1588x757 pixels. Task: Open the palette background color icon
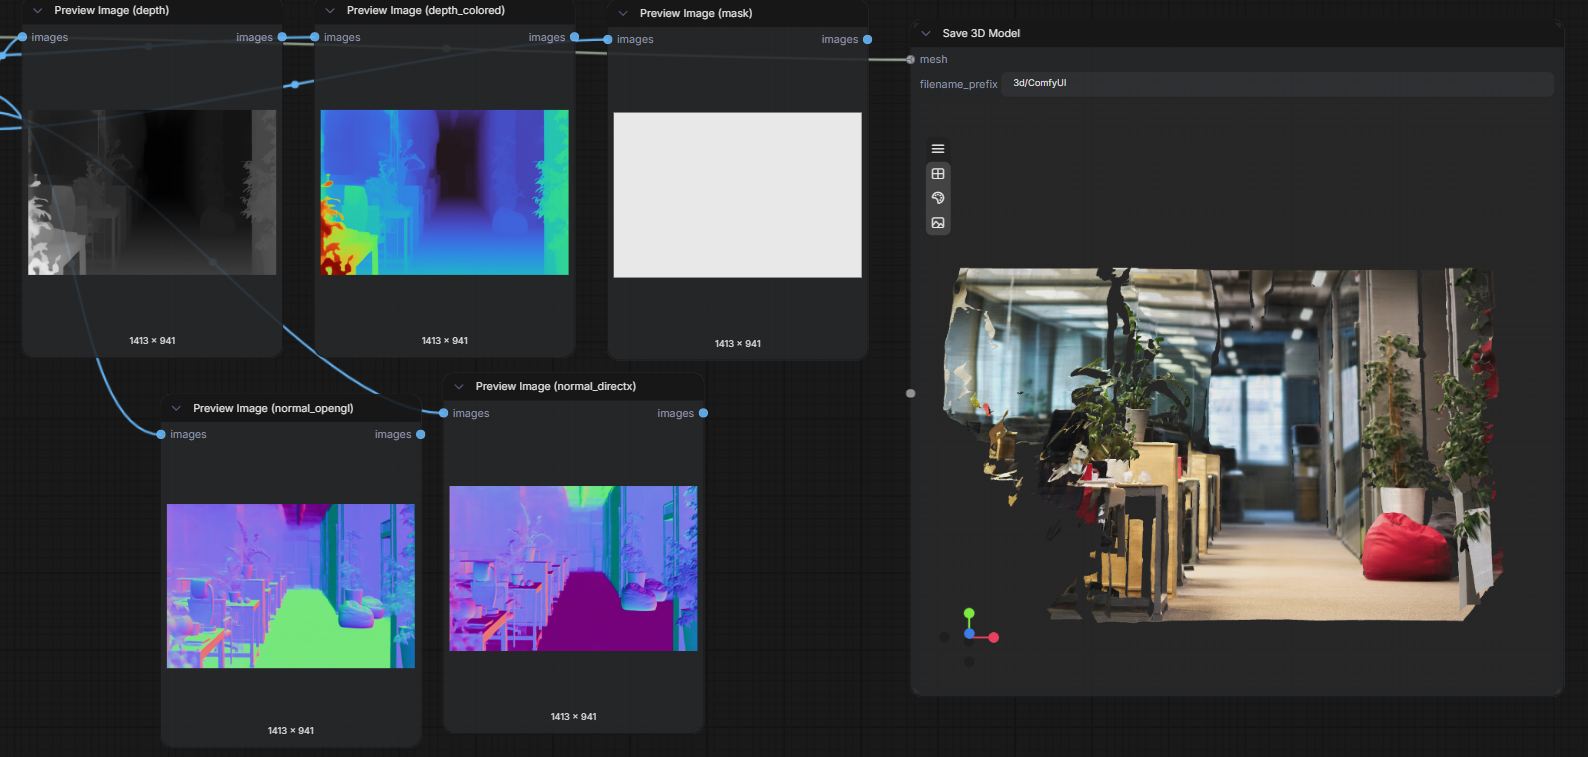[x=938, y=198]
